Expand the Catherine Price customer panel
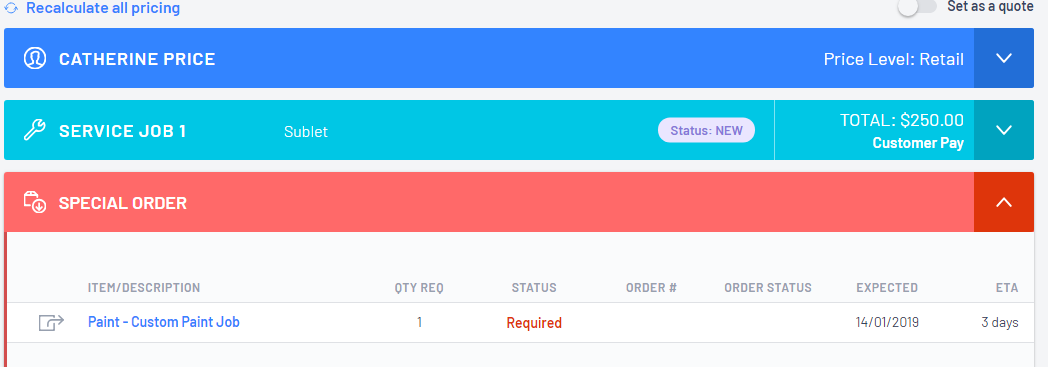 pyautogui.click(x=1004, y=58)
